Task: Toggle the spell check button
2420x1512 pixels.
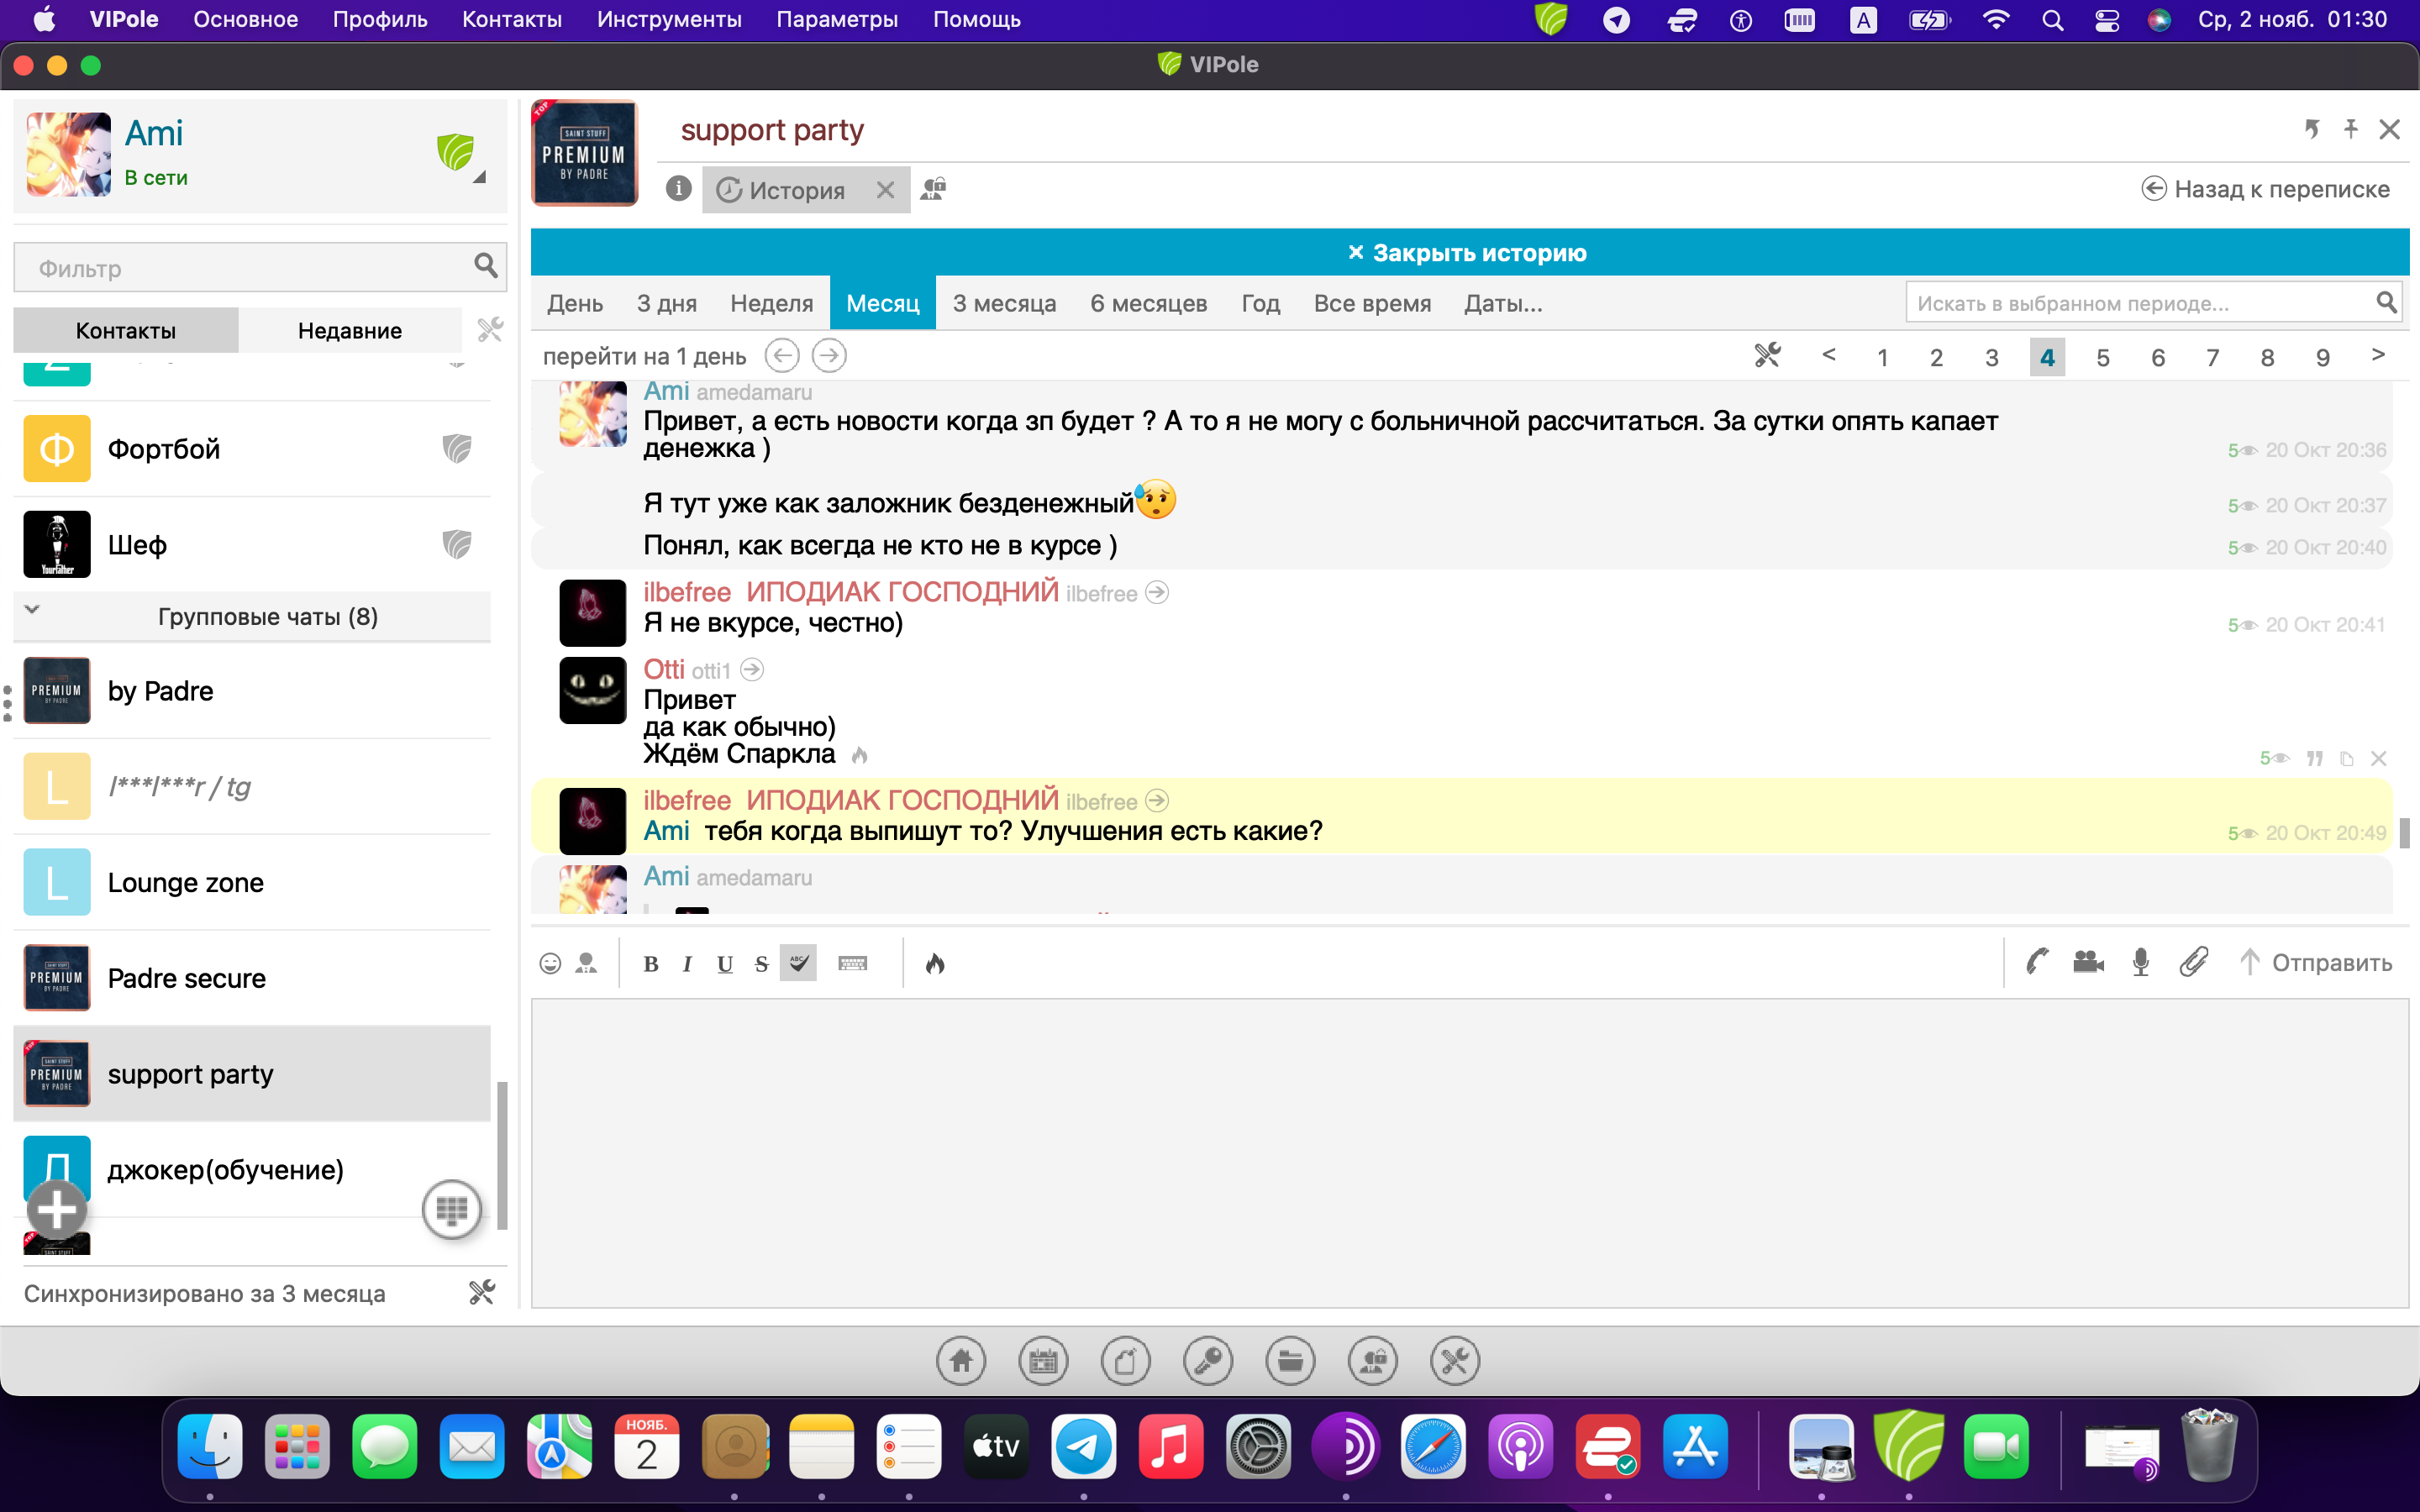Action: [x=798, y=963]
